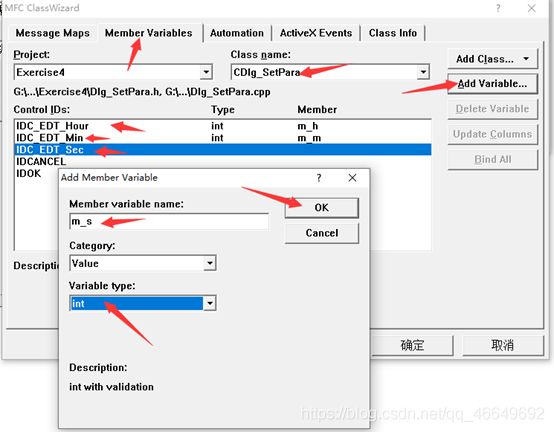
Task: Open the Automation tab
Action: (237, 33)
